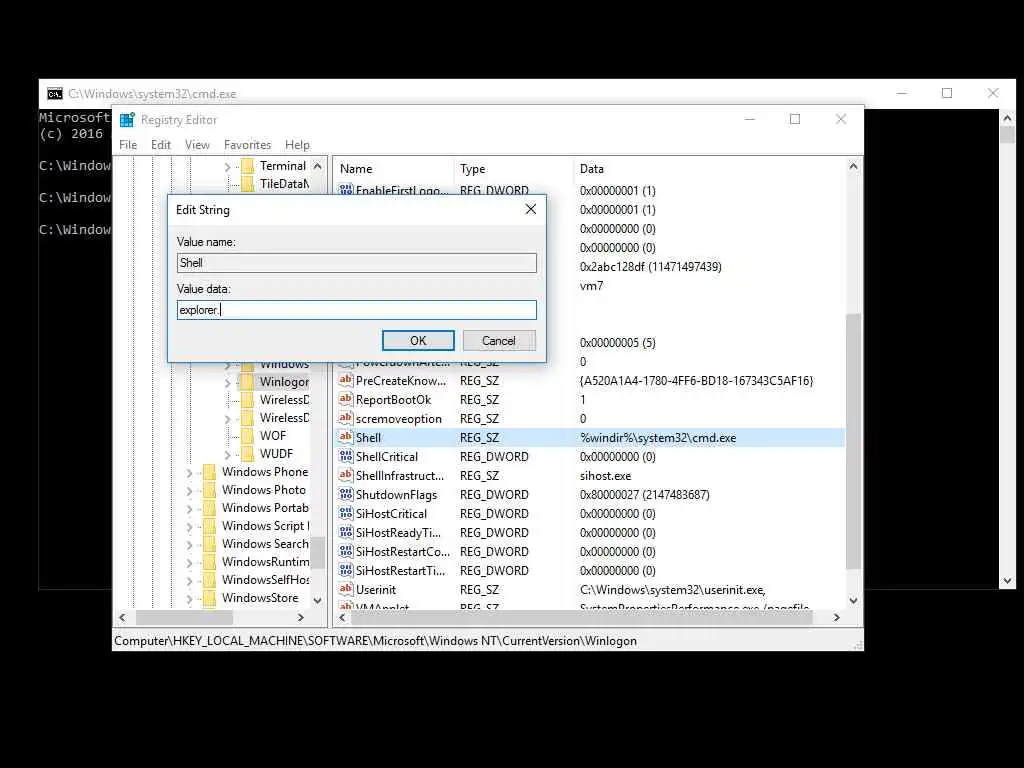1024x768 pixels.
Task: Click tree pane scroll right arrow
Action: 300,617
